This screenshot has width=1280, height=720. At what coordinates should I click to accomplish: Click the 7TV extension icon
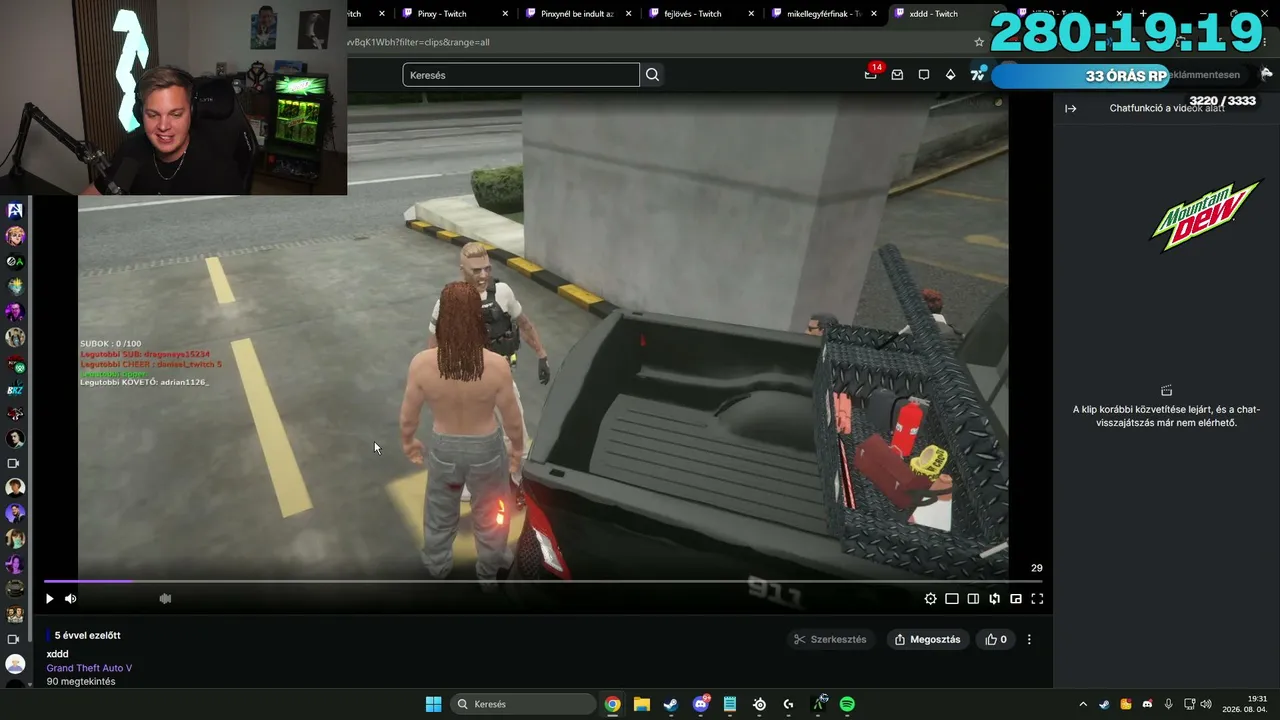point(978,74)
